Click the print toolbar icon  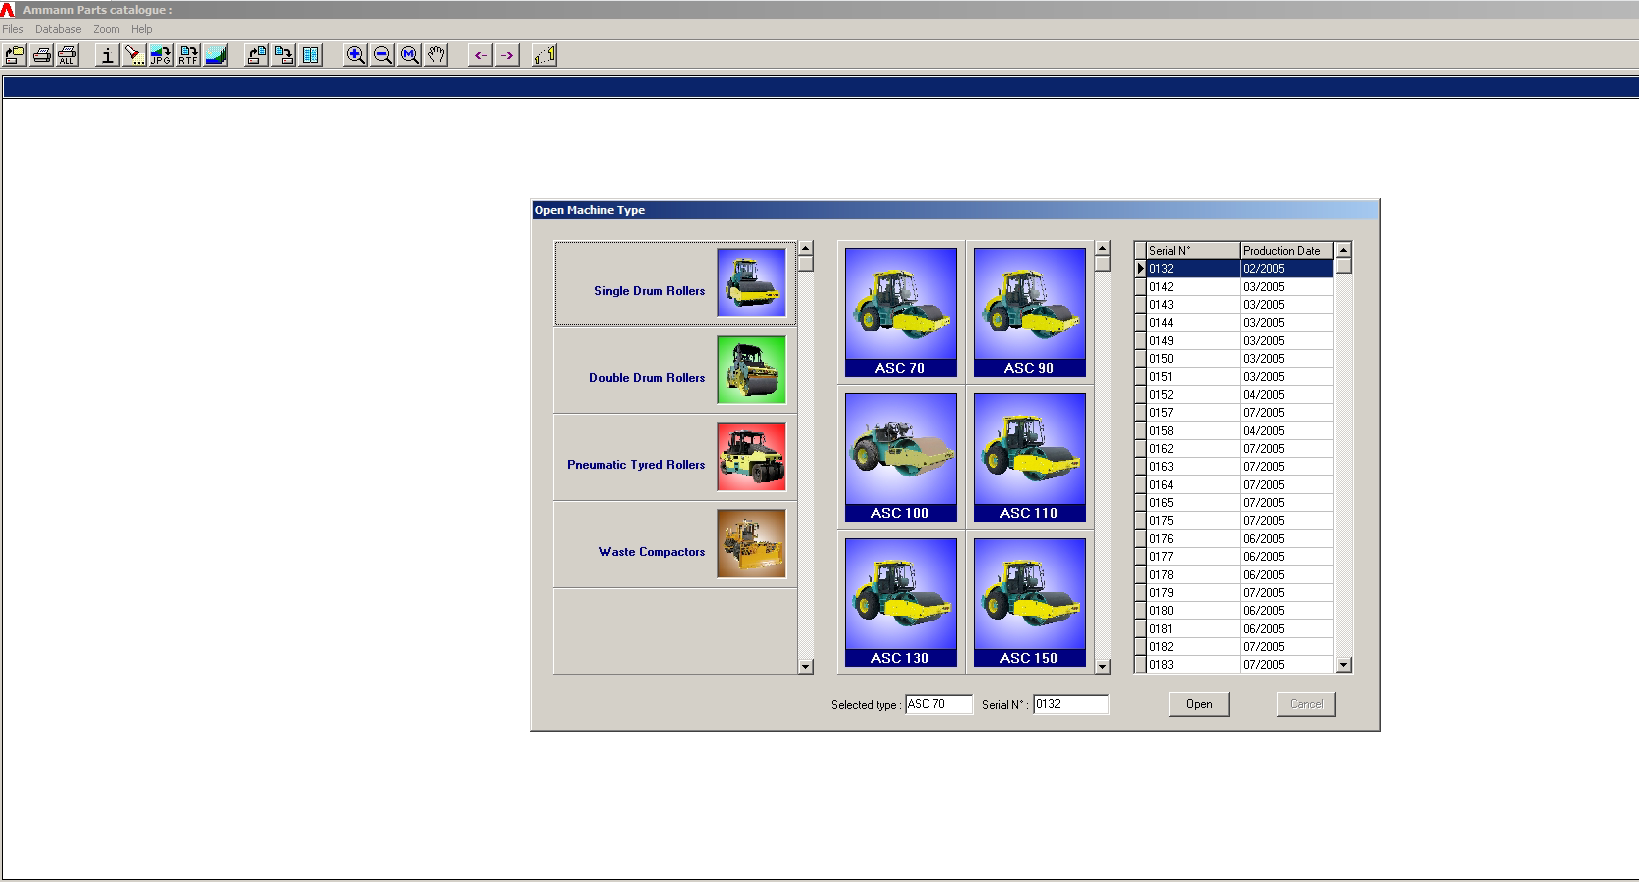pos(41,55)
